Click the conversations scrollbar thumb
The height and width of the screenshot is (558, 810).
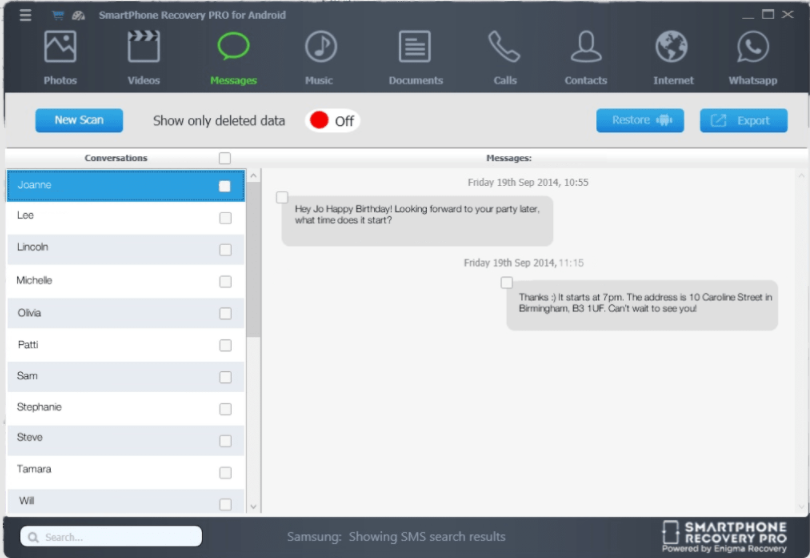click(253, 260)
